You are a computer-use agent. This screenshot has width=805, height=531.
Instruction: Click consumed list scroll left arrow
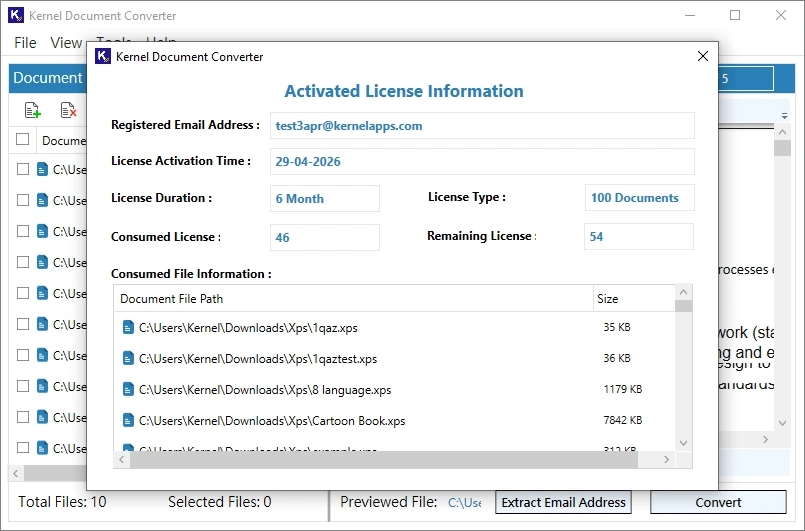point(122,459)
